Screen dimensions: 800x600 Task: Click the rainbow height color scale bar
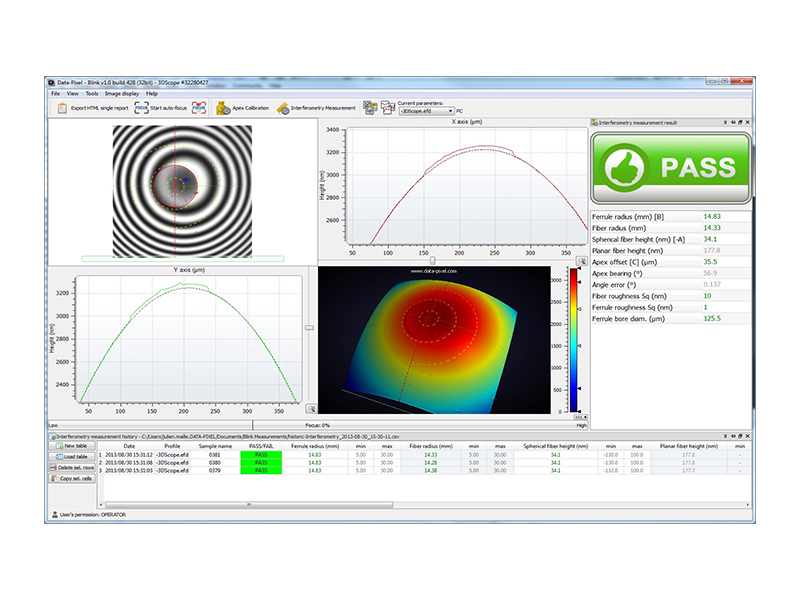(574, 340)
